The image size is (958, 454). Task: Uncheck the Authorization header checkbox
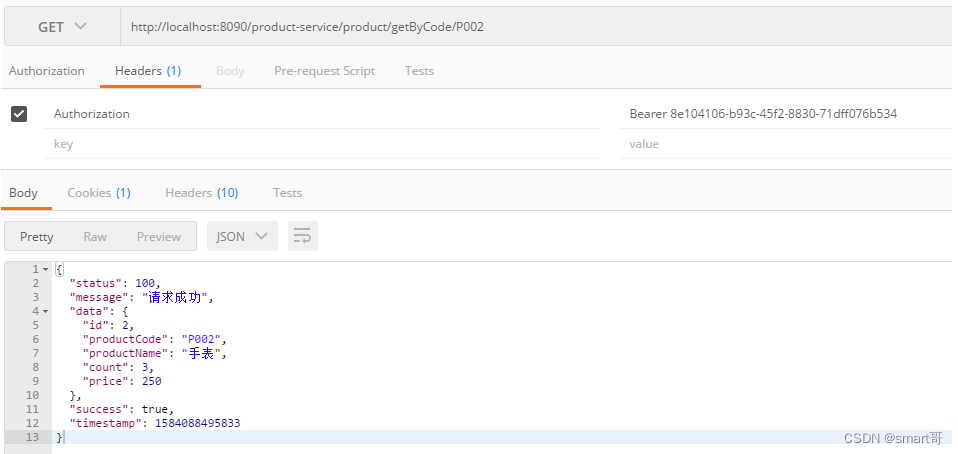click(x=19, y=114)
